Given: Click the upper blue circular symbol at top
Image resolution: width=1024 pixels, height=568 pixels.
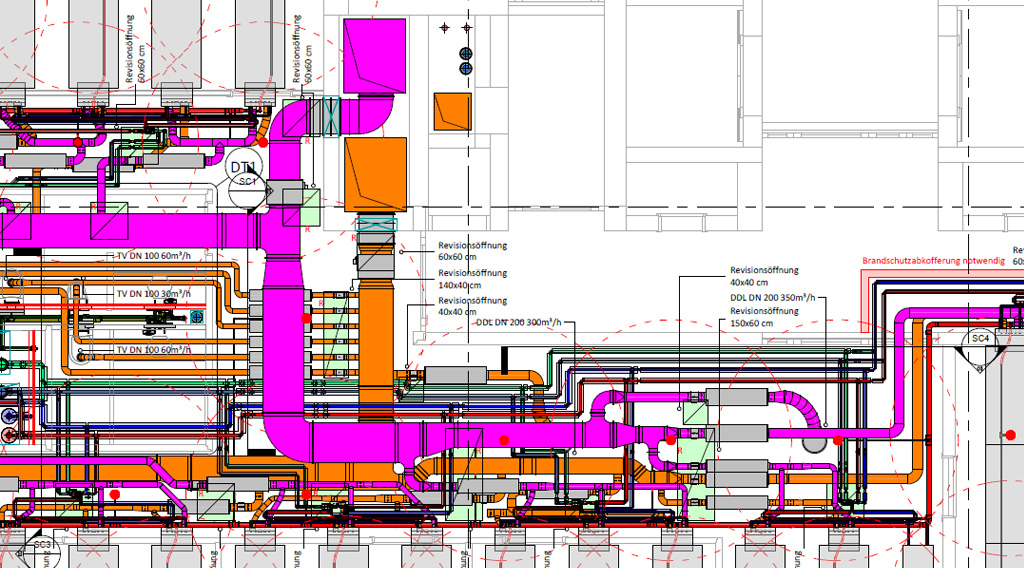Looking at the screenshot, I should pyautogui.click(x=465, y=53).
